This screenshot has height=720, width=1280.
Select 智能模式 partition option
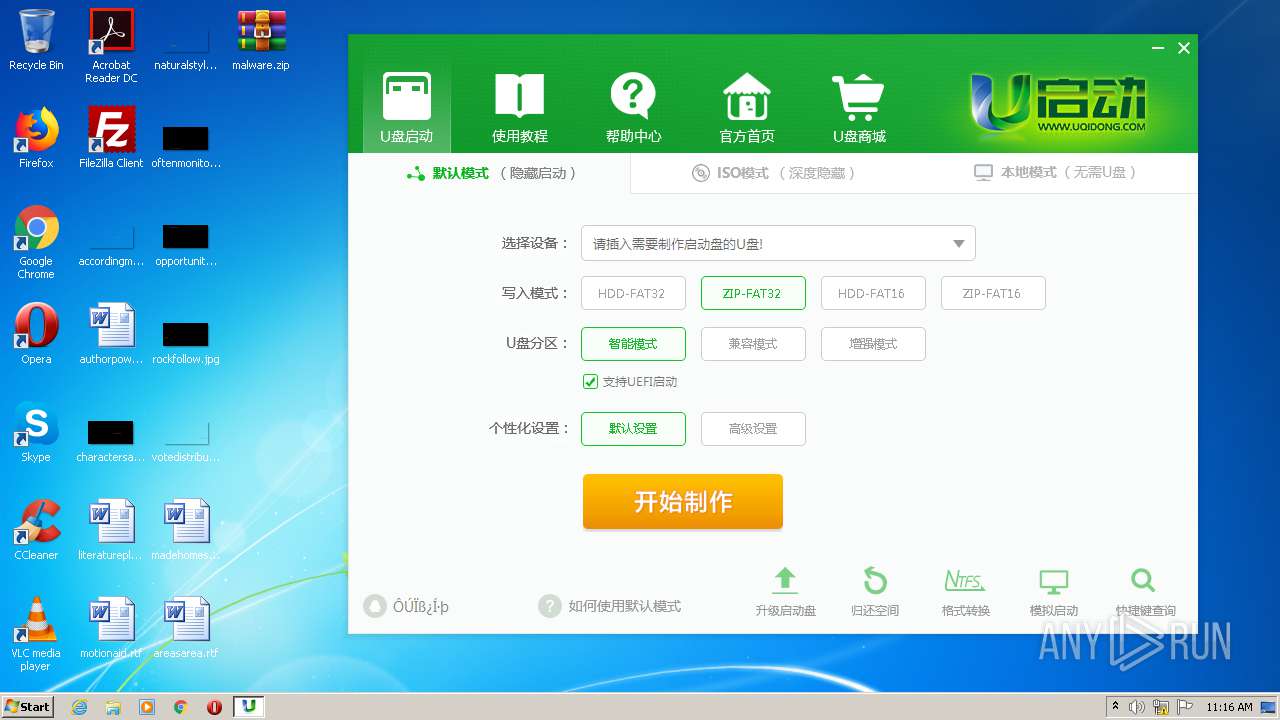tap(633, 343)
